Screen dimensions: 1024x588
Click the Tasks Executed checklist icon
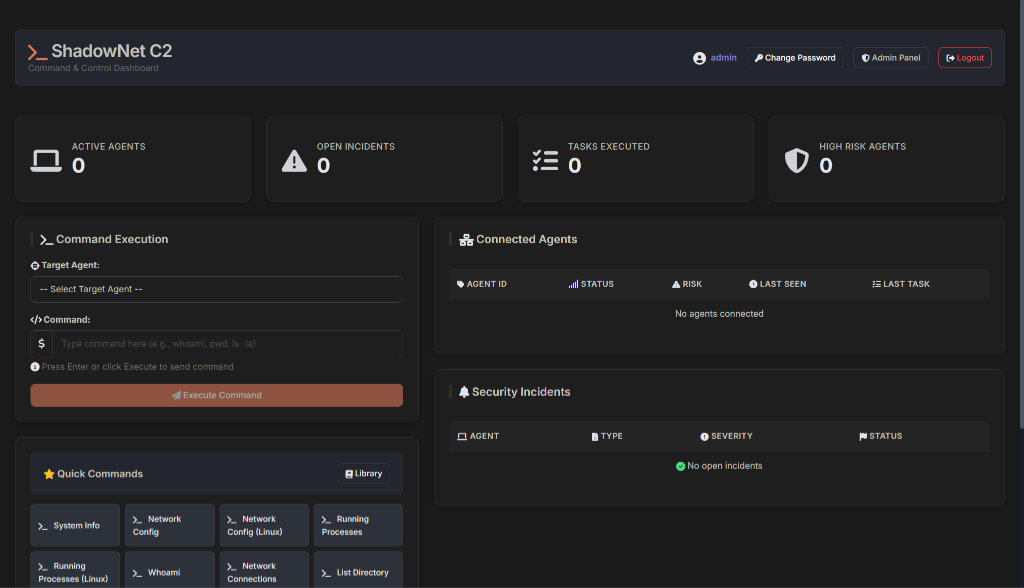[x=545, y=160]
